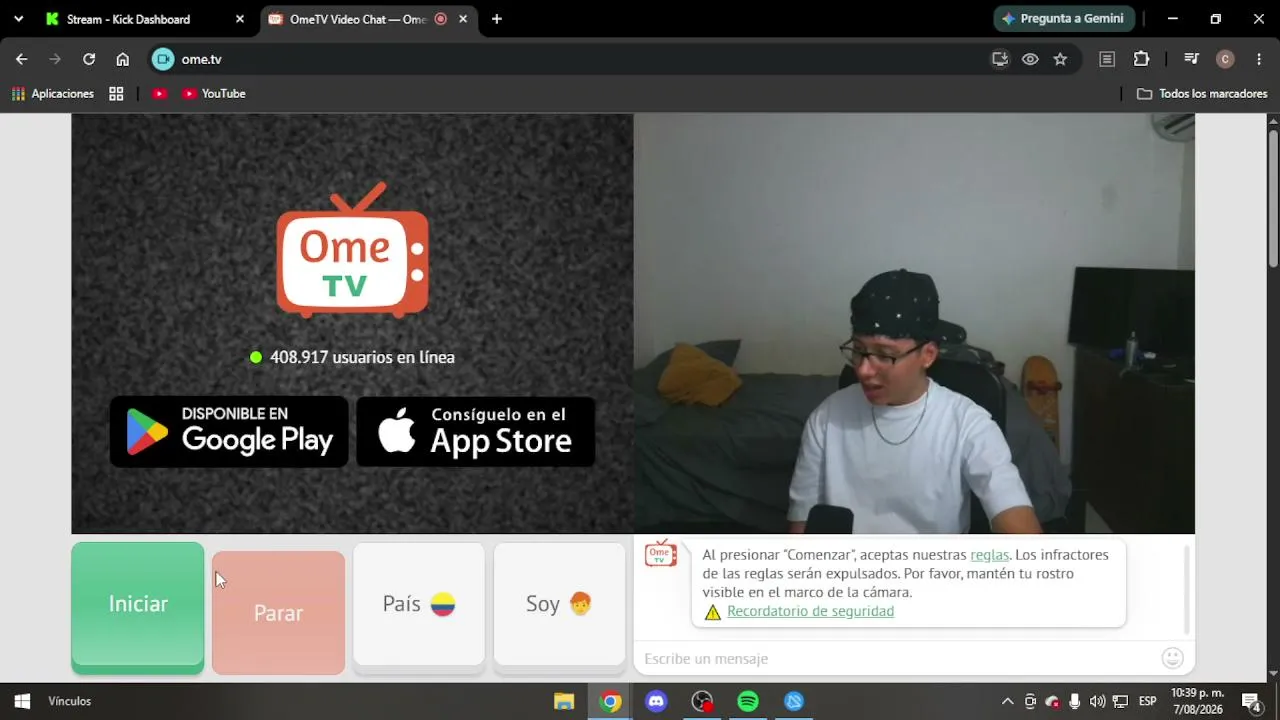The height and width of the screenshot is (720, 1280).
Task: Open Spotify from the taskbar
Action: pyautogui.click(x=748, y=701)
